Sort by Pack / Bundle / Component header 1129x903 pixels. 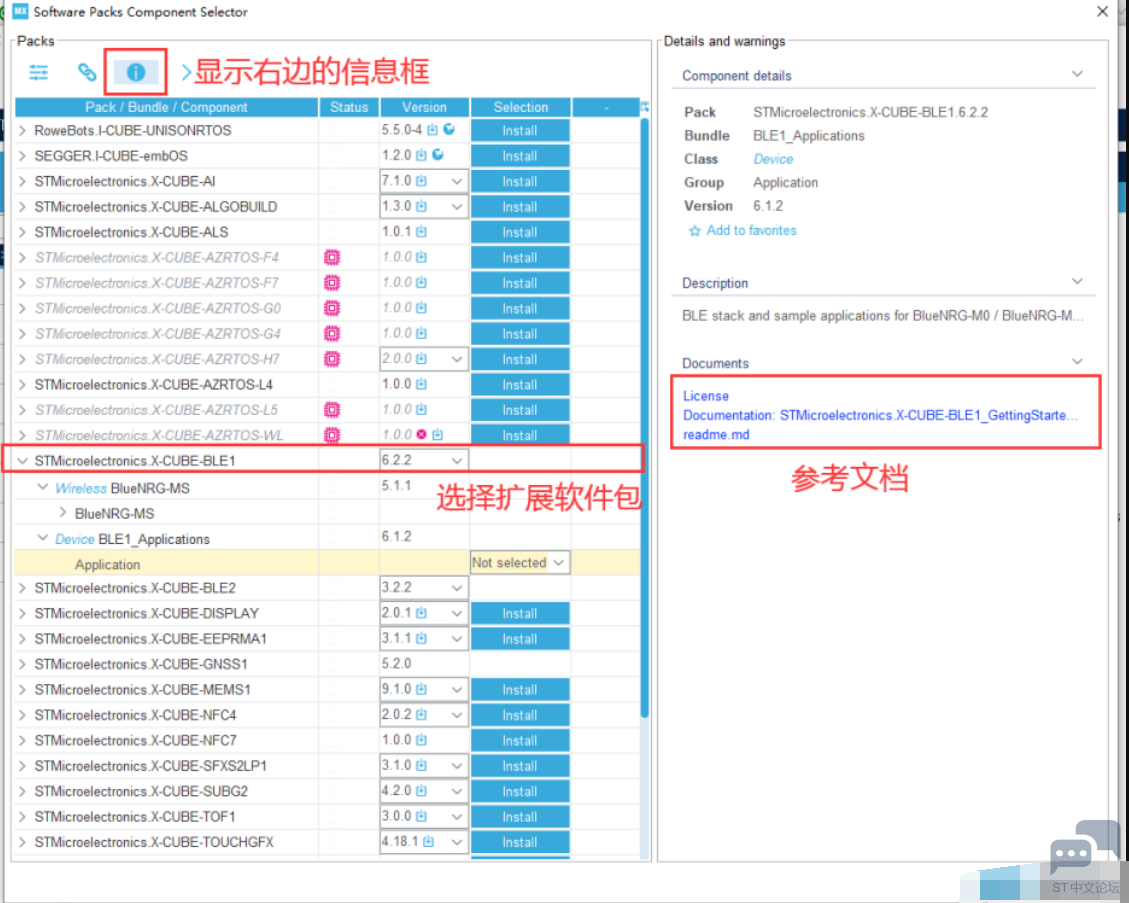[166, 107]
